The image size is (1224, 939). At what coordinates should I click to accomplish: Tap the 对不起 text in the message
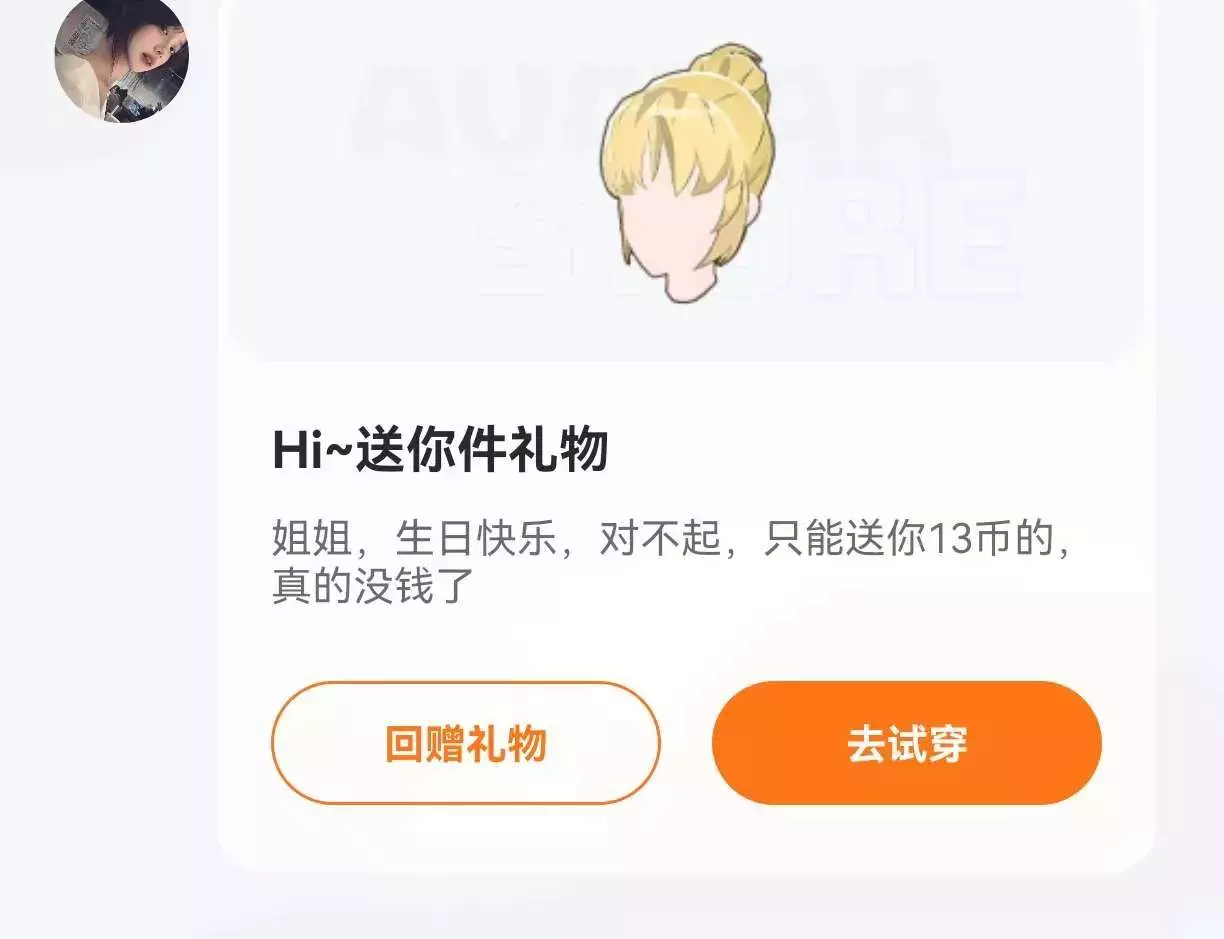(660, 540)
